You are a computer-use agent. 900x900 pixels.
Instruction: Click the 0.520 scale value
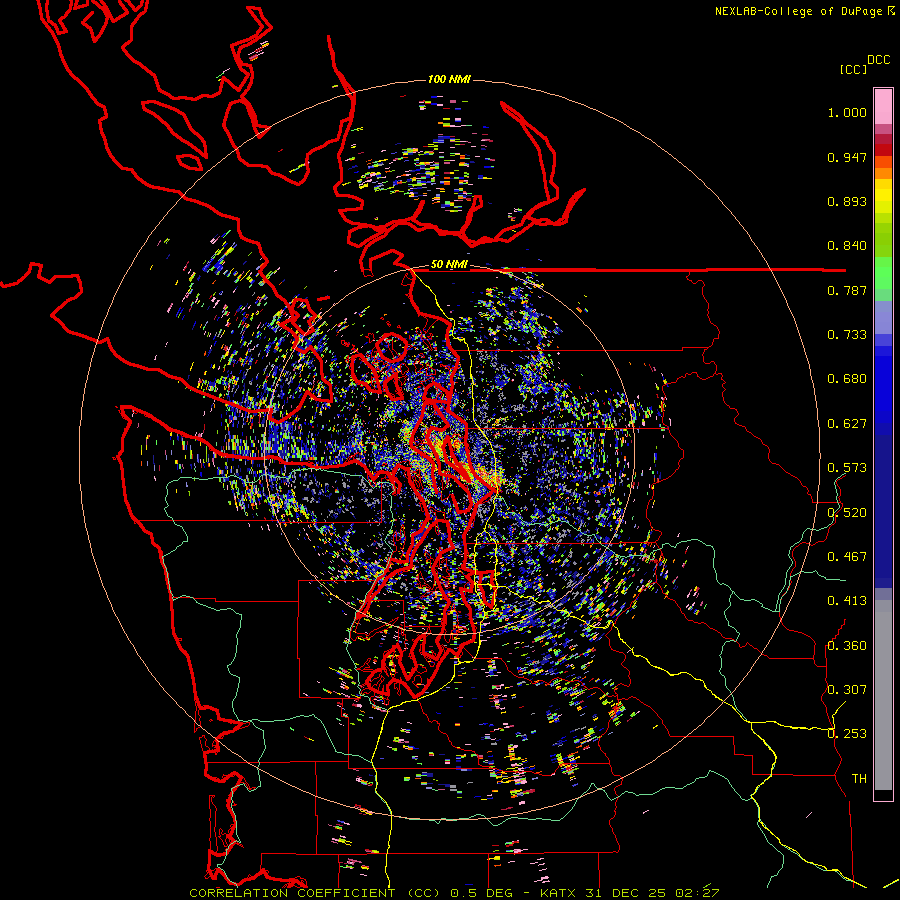point(847,513)
